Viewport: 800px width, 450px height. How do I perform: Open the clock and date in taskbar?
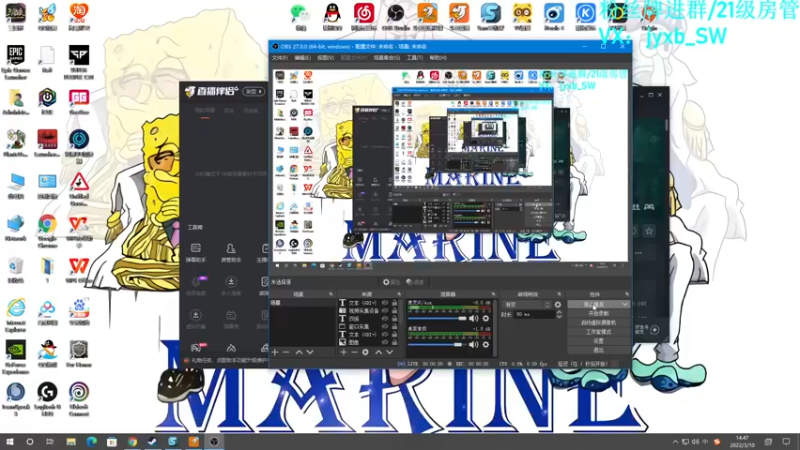coord(743,442)
